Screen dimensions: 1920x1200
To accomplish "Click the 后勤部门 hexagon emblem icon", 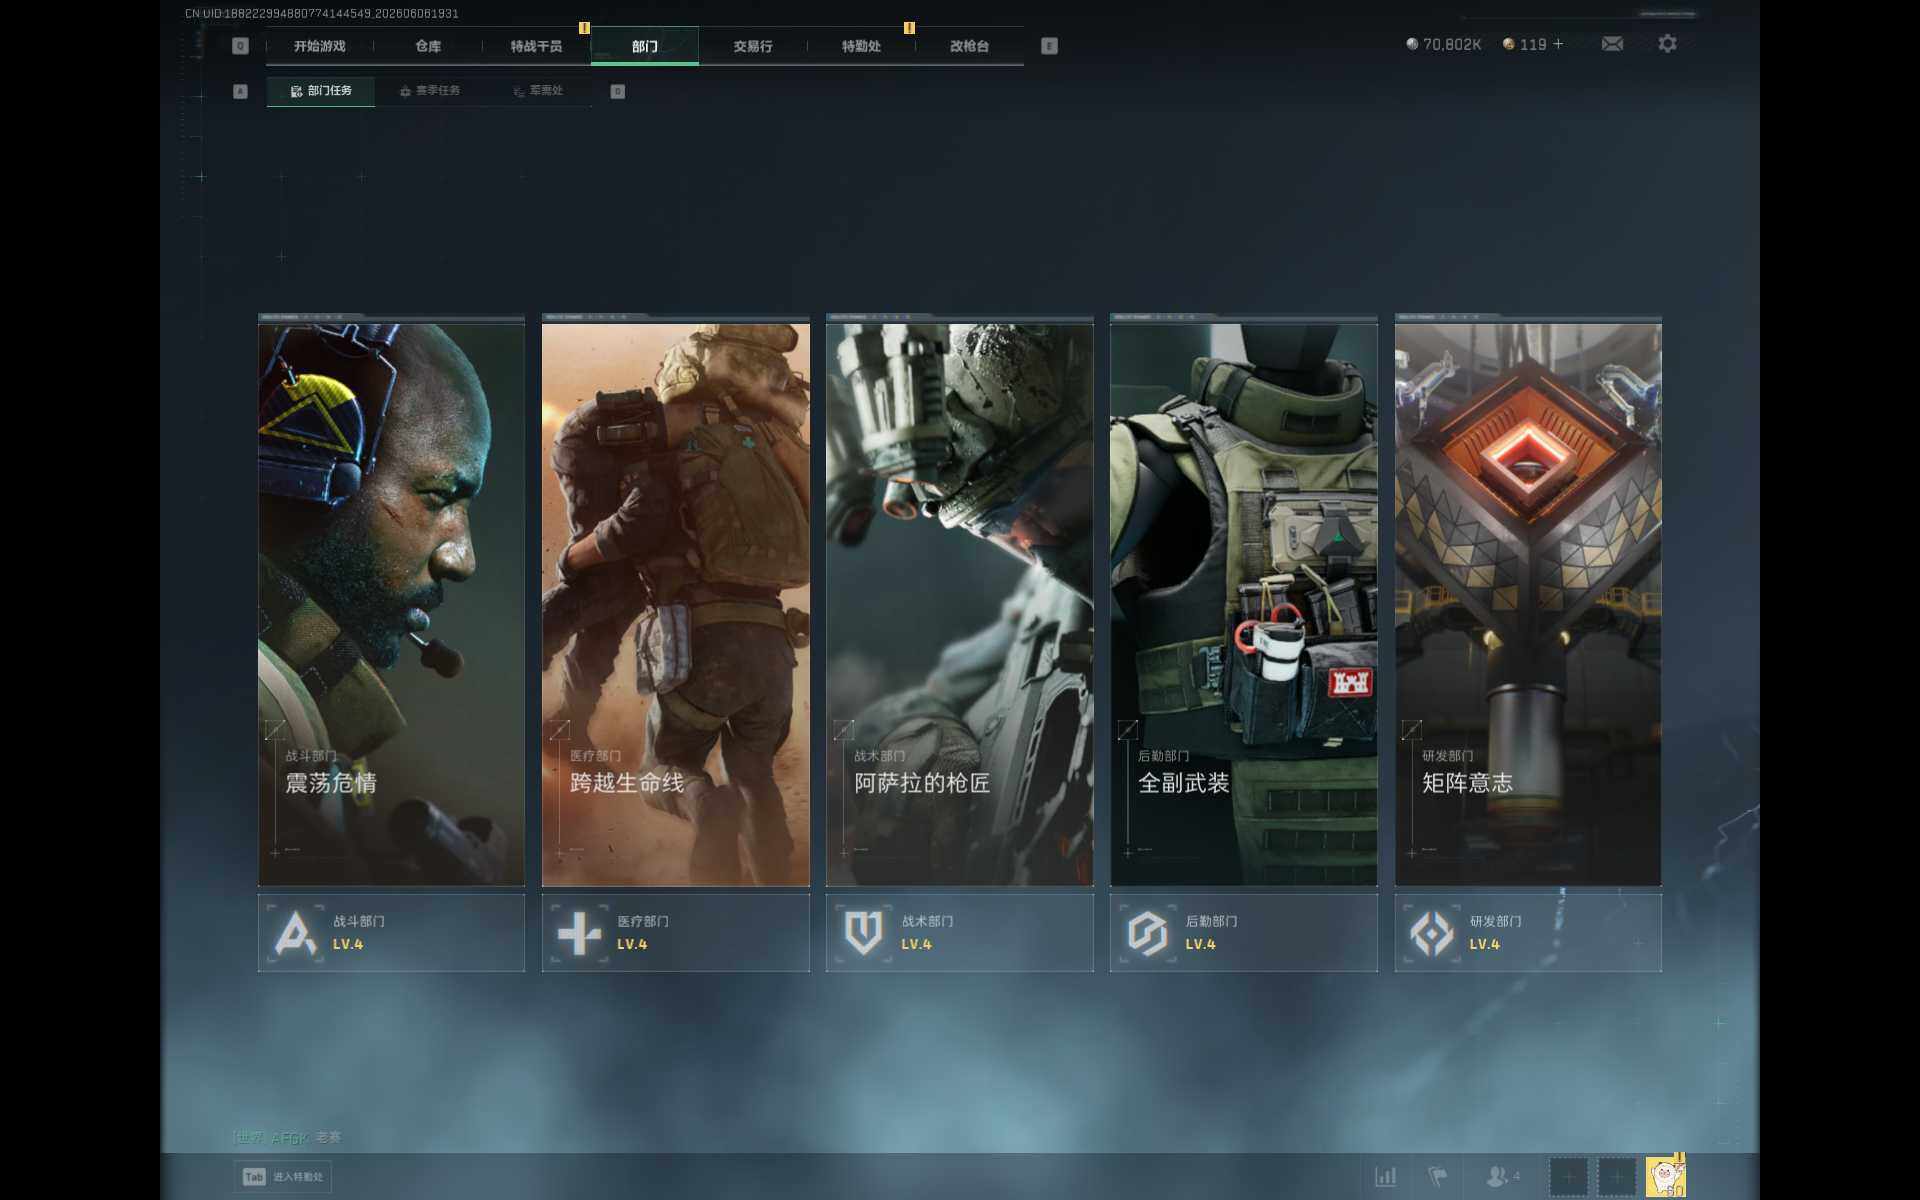I will (1148, 933).
